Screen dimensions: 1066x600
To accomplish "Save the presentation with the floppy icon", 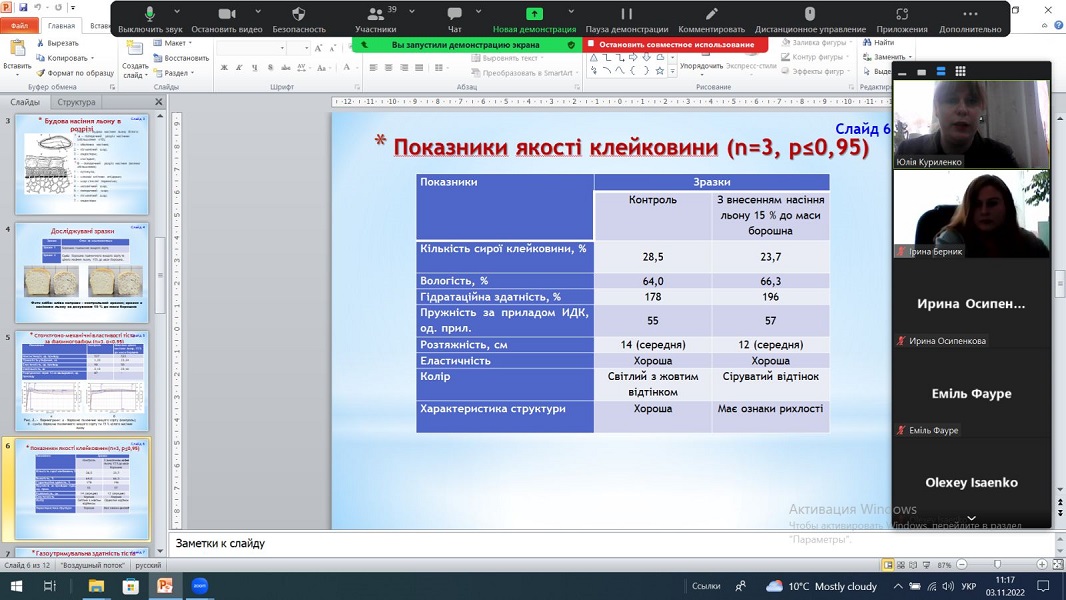I will [x=22, y=7].
